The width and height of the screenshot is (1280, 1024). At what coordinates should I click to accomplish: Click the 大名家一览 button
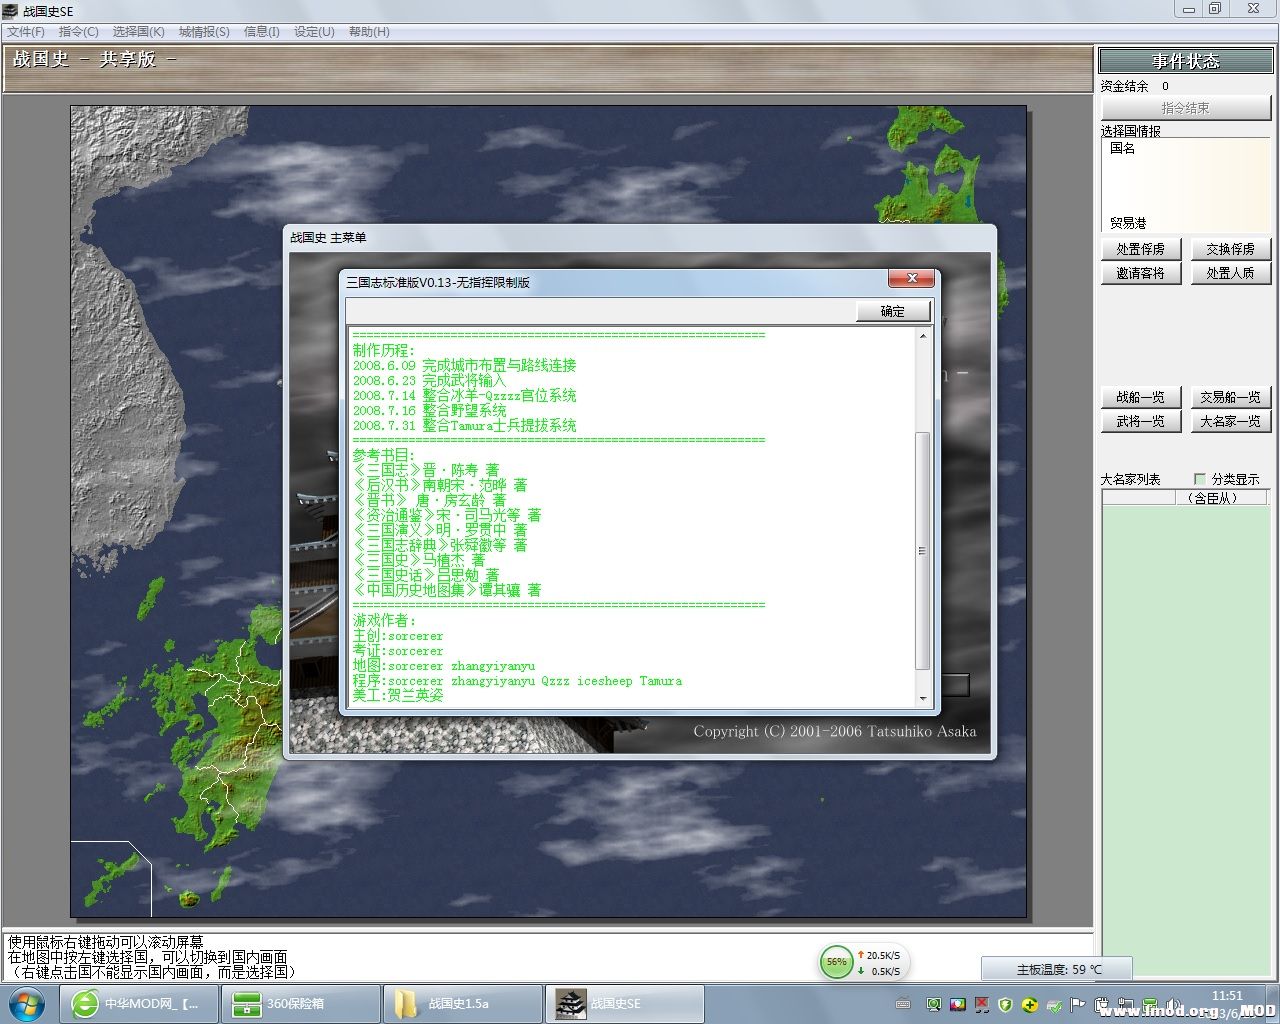1230,421
